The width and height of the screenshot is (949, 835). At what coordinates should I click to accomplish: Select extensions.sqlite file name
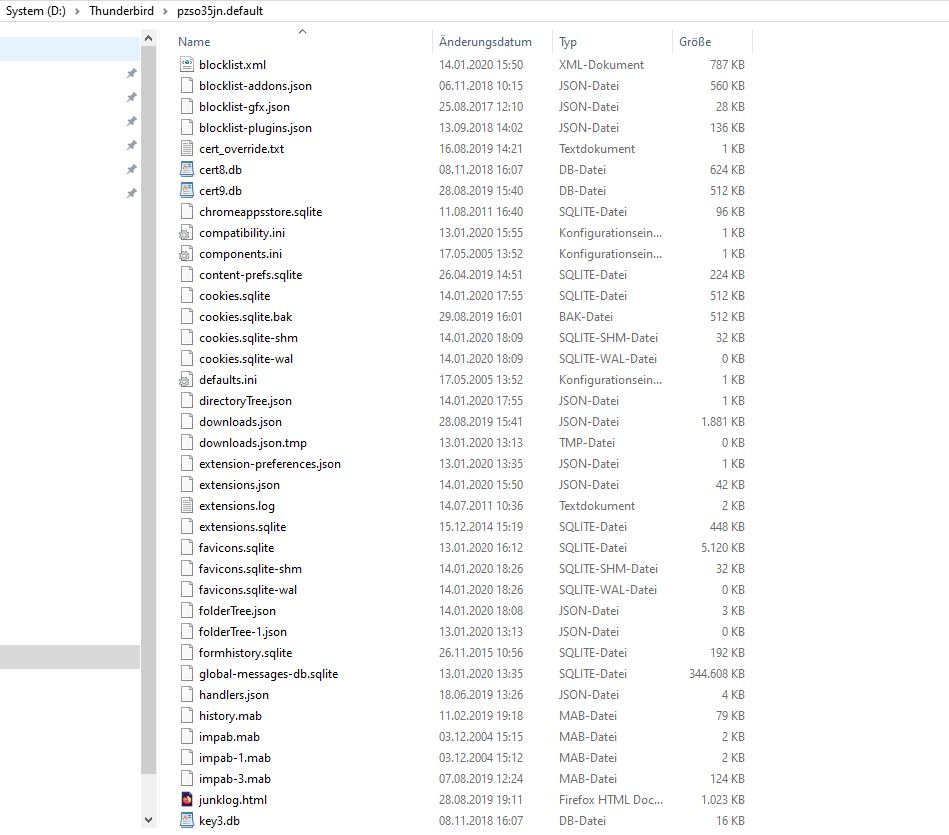point(242,527)
